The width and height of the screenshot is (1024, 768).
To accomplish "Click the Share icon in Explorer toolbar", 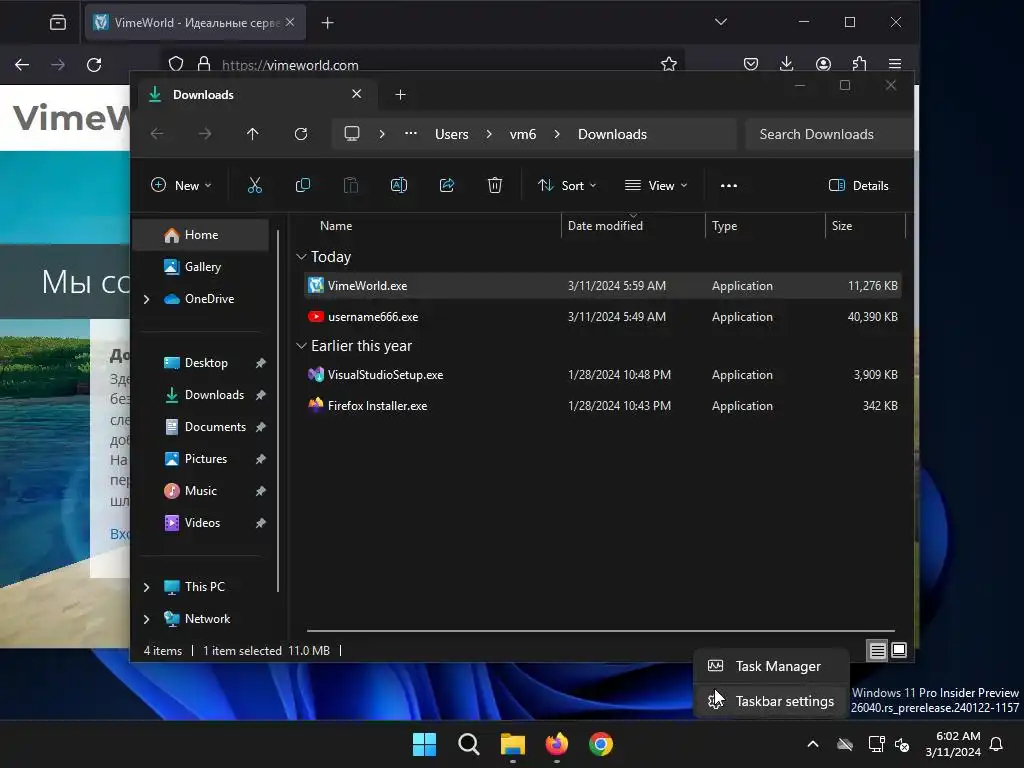I will click(447, 185).
